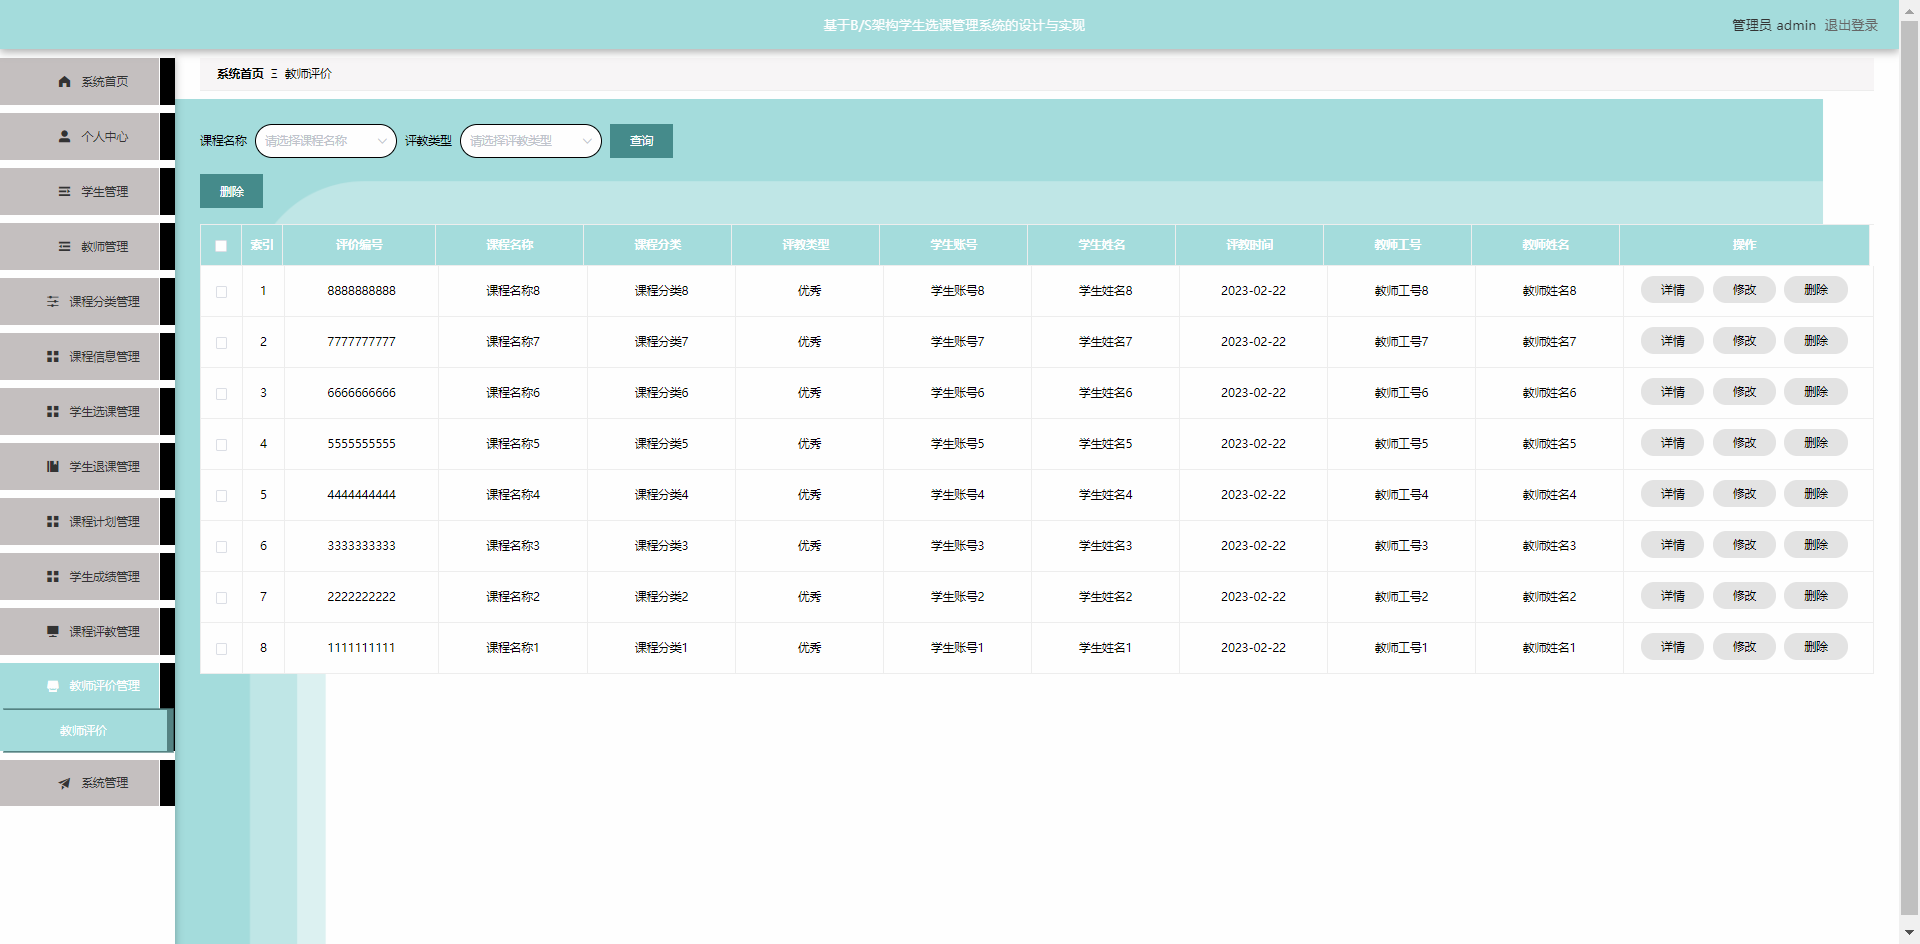Open 个人中心 sidebar menu
This screenshot has height=944, width=1920.
87,137
